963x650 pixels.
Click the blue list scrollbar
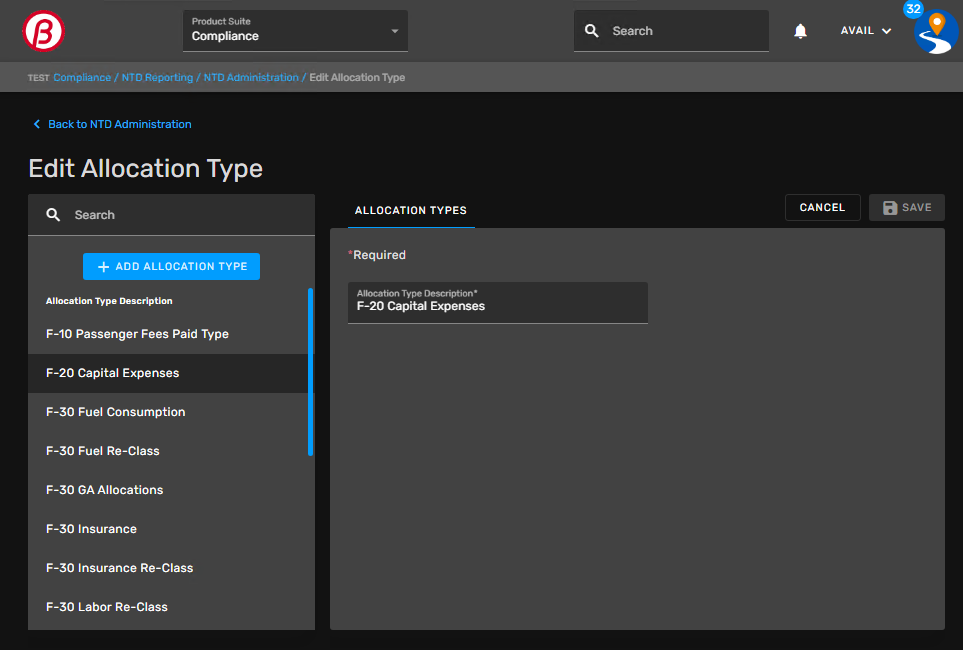310,372
